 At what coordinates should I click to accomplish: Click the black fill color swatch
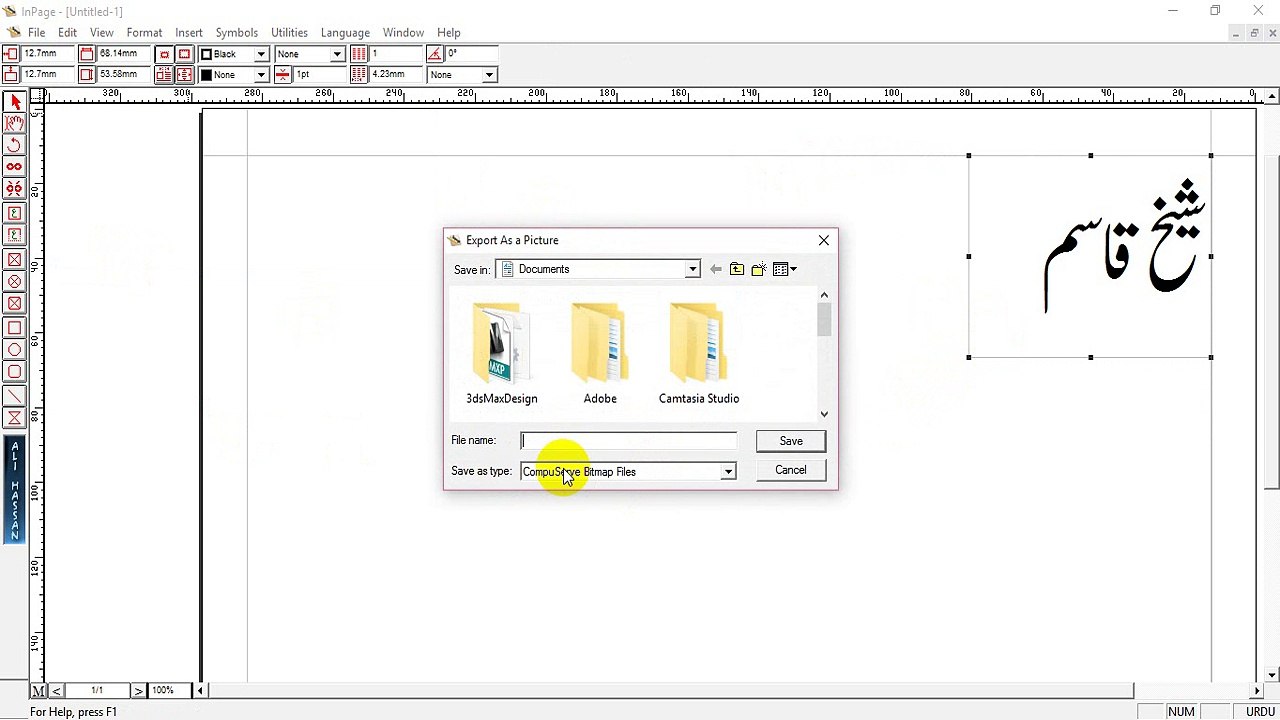pos(207,75)
